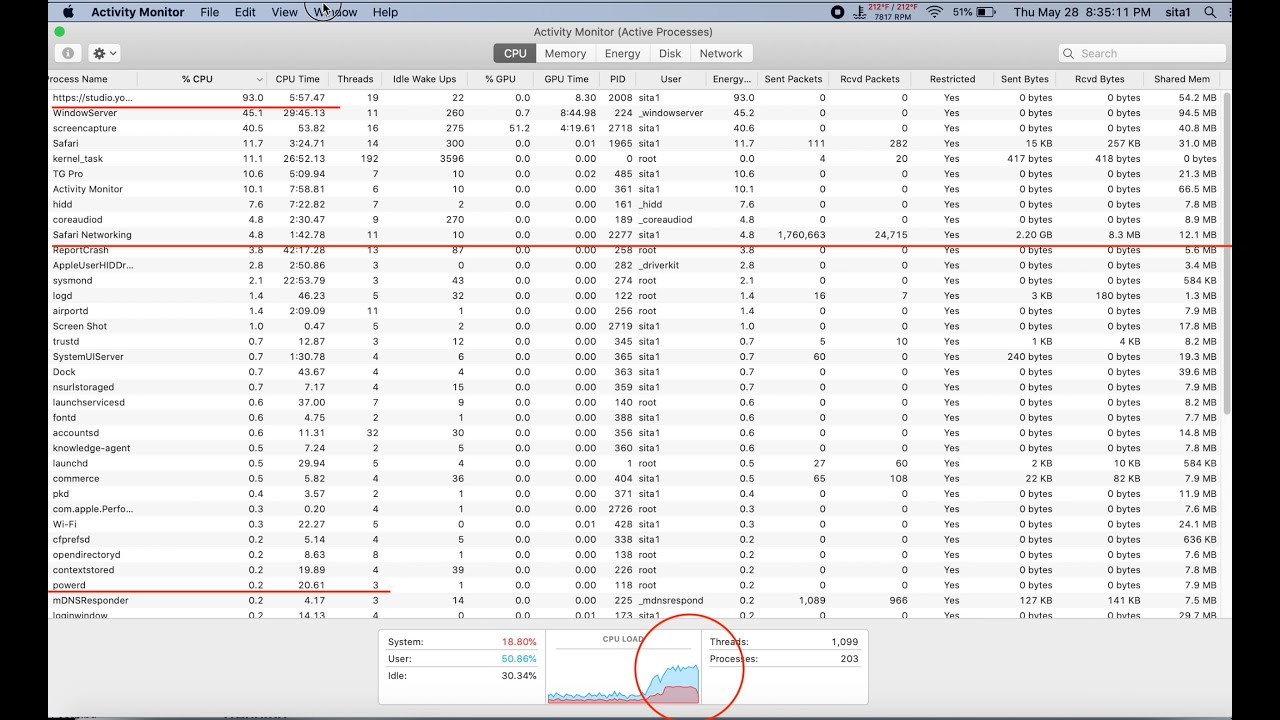
Task: Open the gear action dropdown
Action: point(104,53)
